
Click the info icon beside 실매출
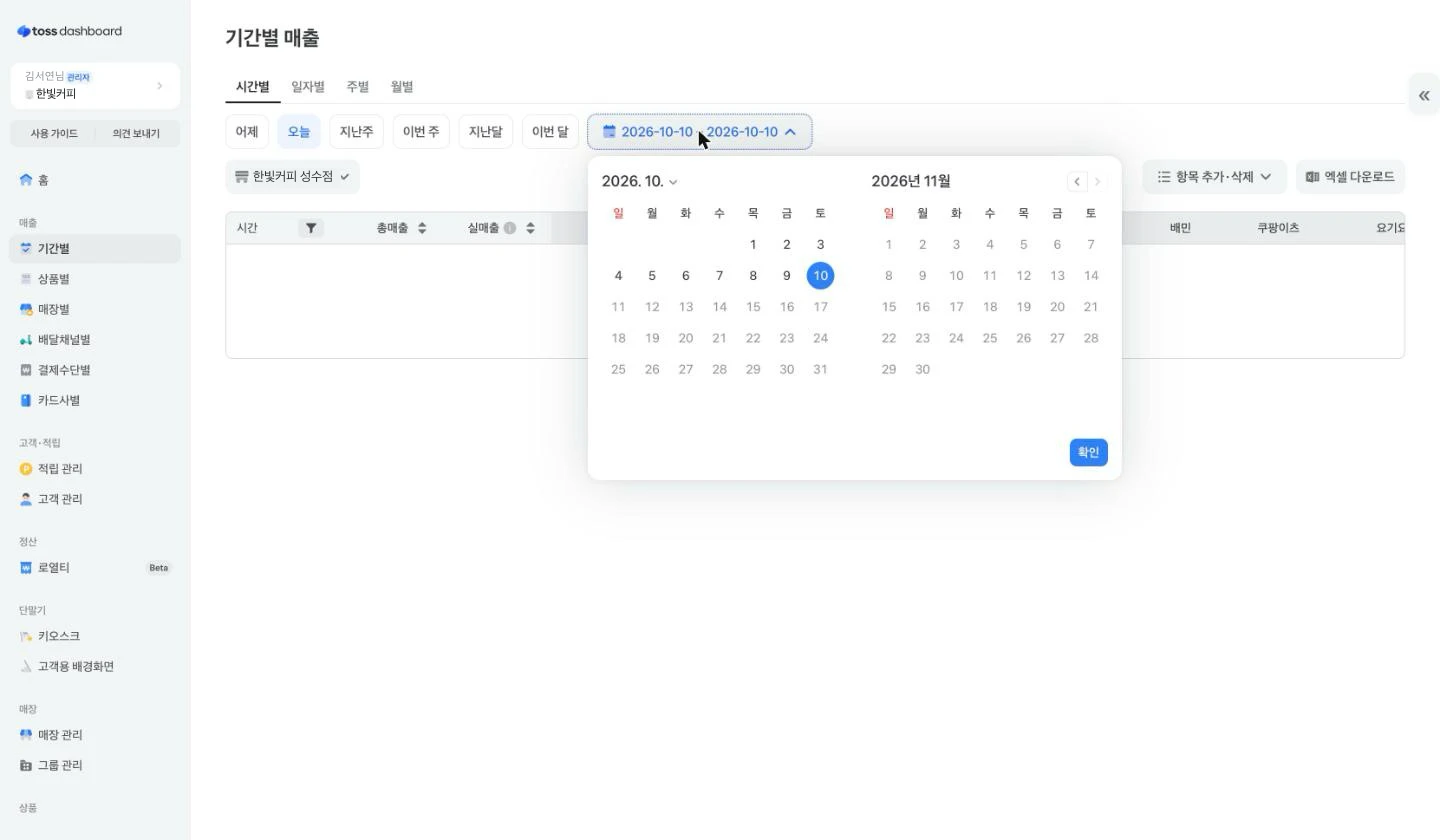pos(510,228)
